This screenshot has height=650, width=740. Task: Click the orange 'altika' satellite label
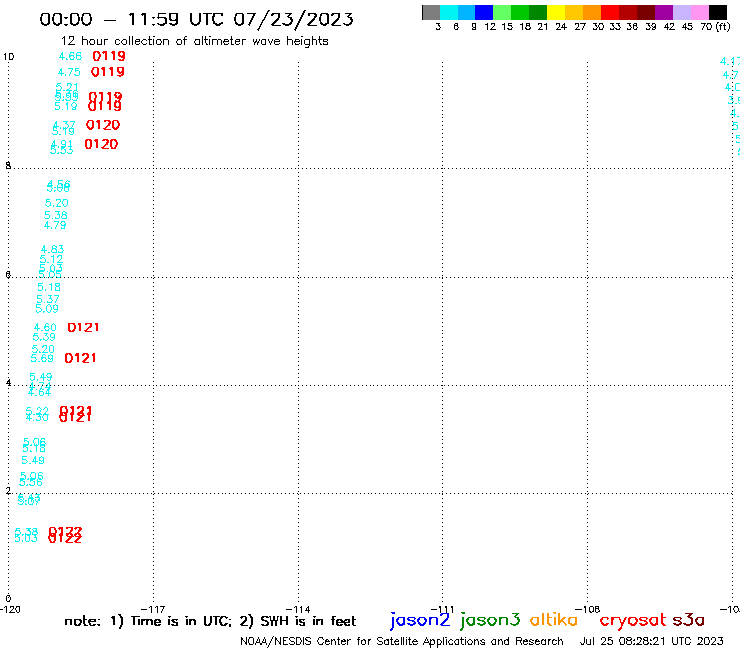click(554, 619)
